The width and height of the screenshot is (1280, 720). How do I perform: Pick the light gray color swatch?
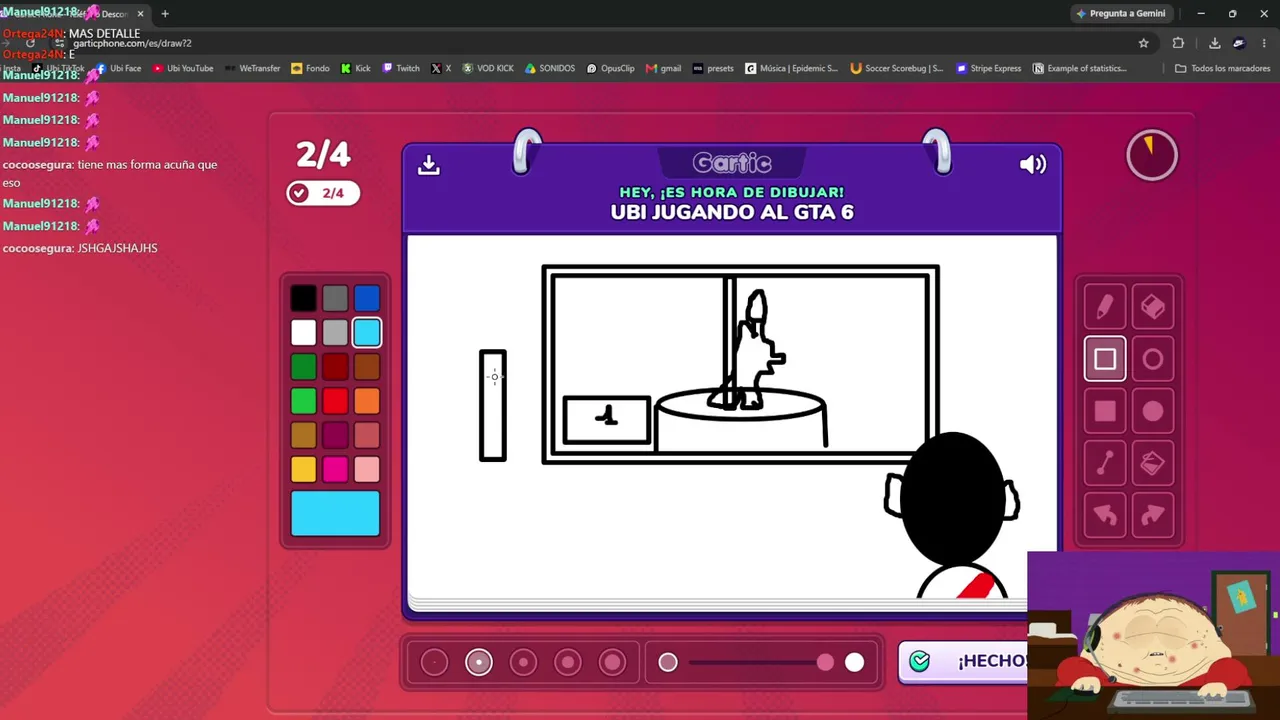(335, 332)
